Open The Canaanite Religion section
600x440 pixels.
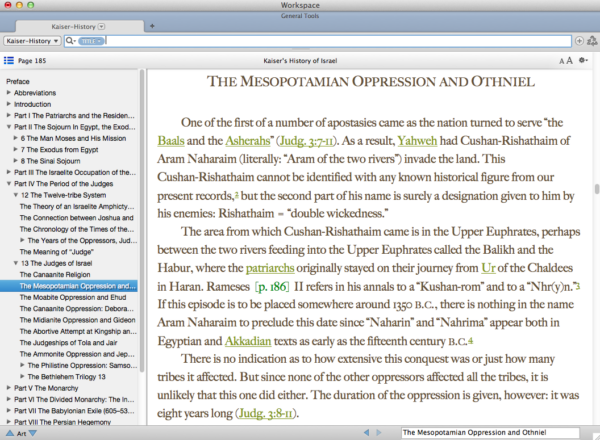[55, 274]
